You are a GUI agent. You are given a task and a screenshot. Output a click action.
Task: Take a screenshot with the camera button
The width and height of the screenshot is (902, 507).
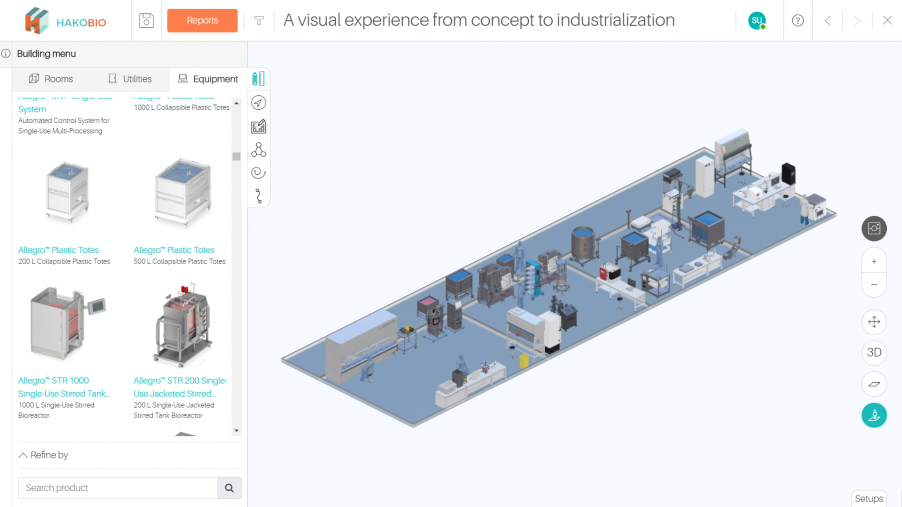(874, 228)
